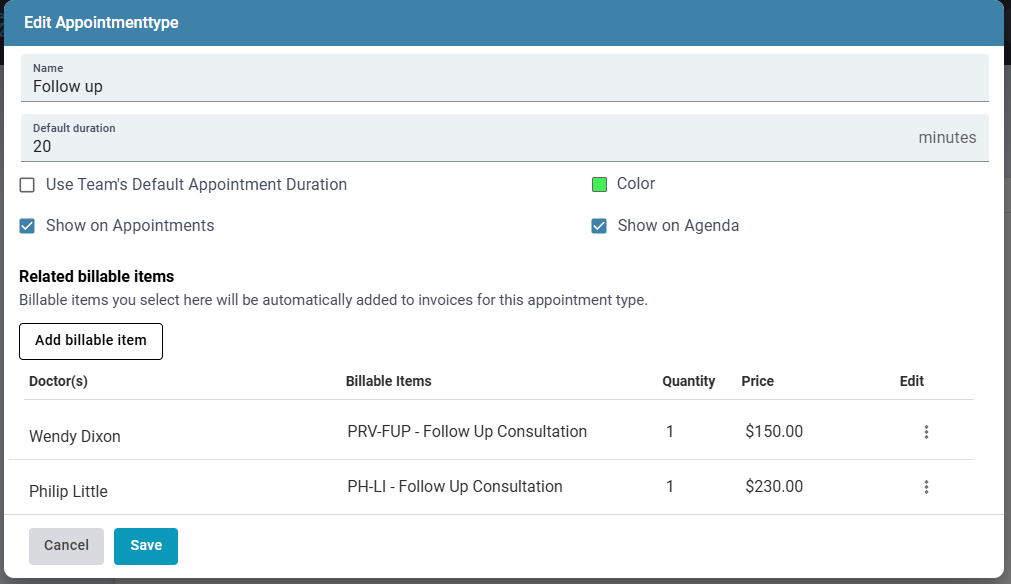
Task: Click PH-LI - Follow Up Consultation item
Action: click(455, 487)
